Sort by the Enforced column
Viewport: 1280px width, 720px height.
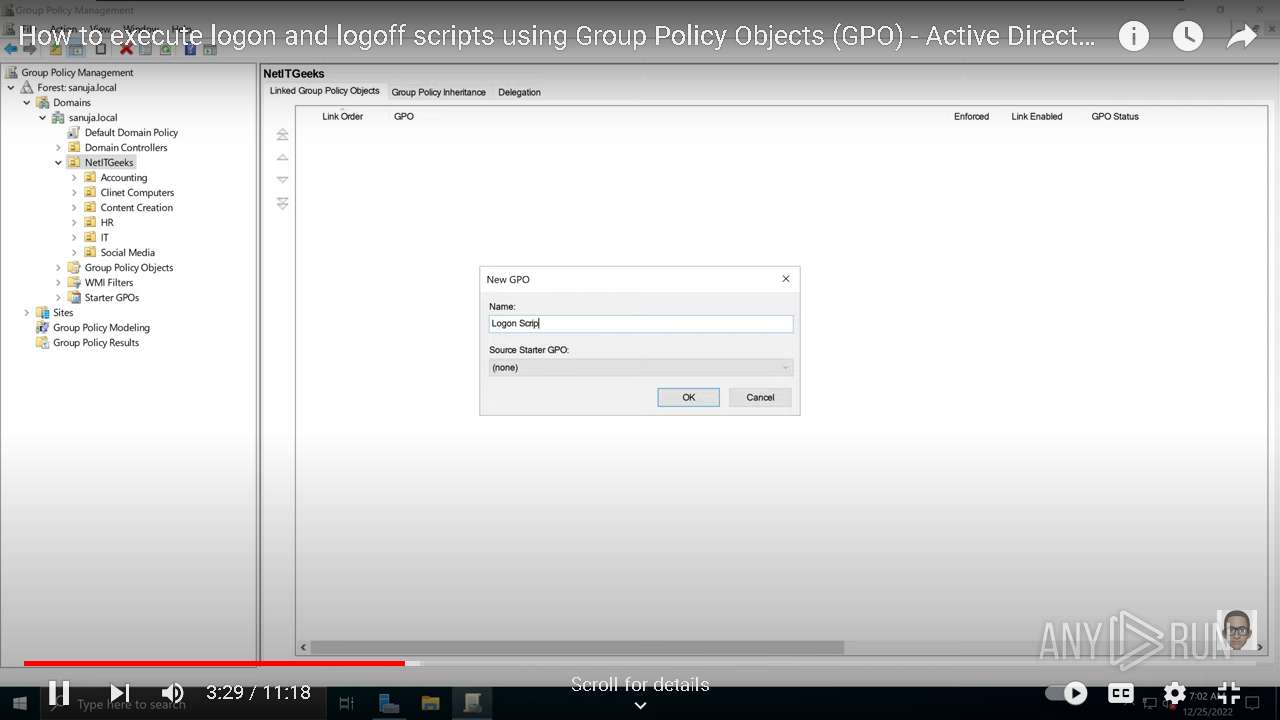pos(971,116)
